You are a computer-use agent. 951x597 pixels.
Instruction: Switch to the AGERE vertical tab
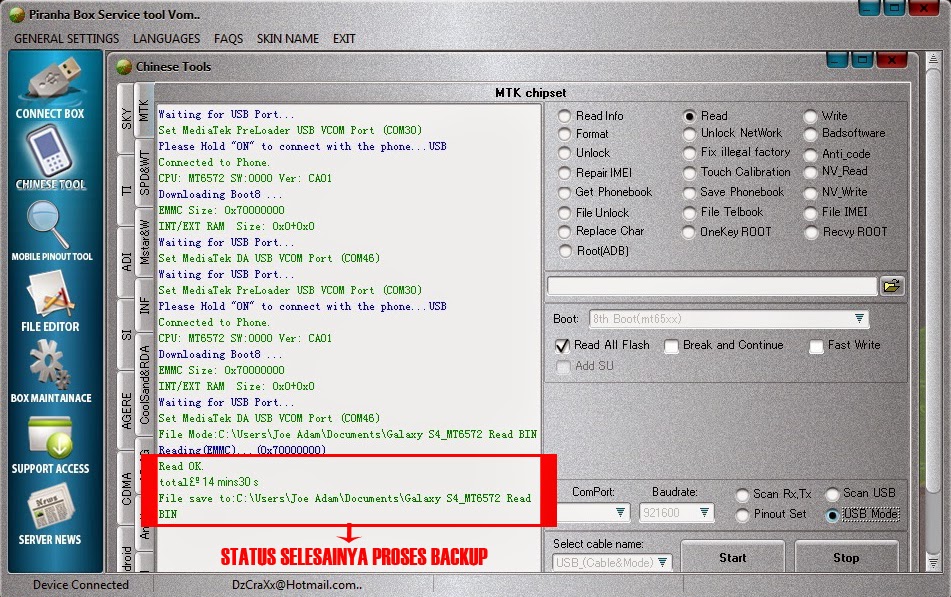point(126,410)
